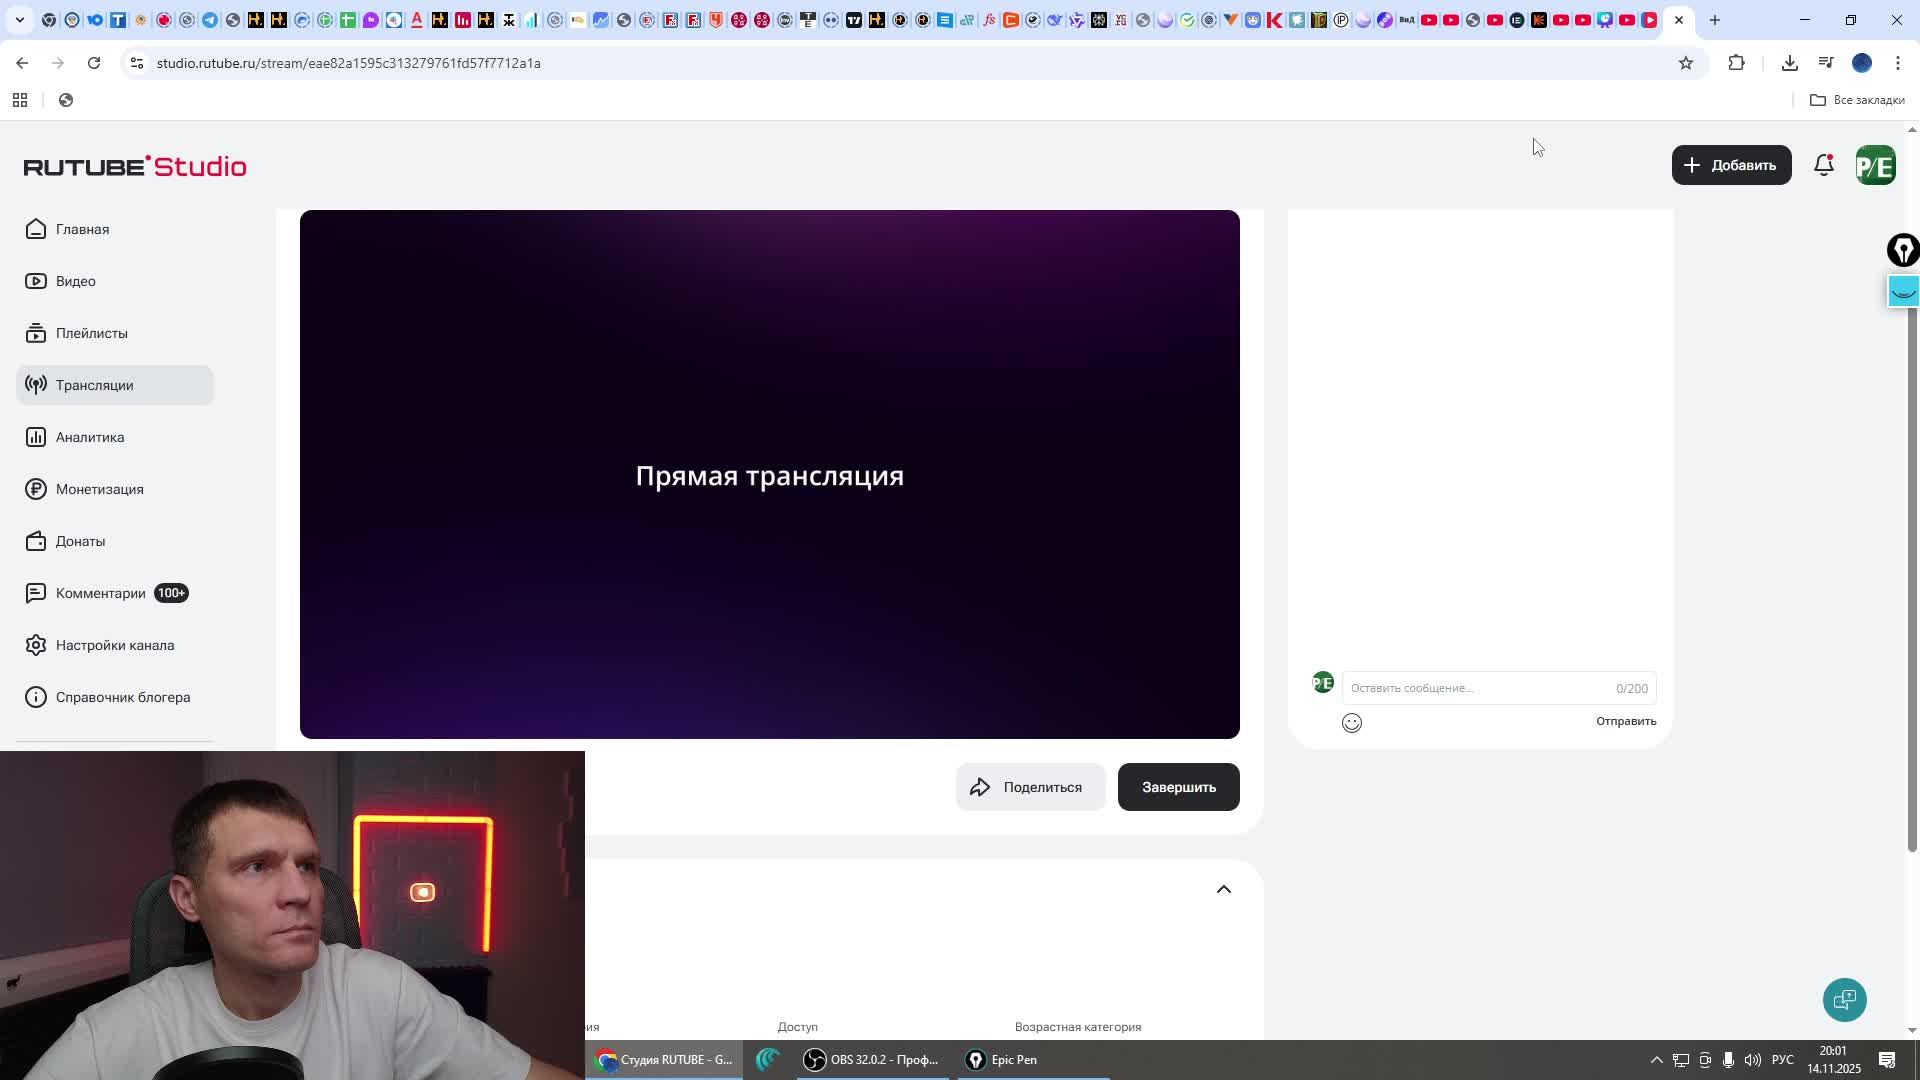Open the Видео section in sidebar
Image resolution: width=1920 pixels, height=1080 pixels.
click(x=75, y=281)
